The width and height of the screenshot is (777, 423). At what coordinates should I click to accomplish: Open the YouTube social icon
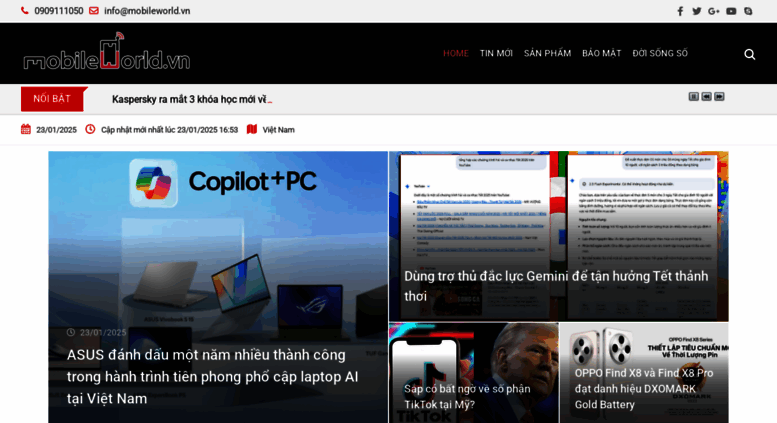click(x=731, y=11)
